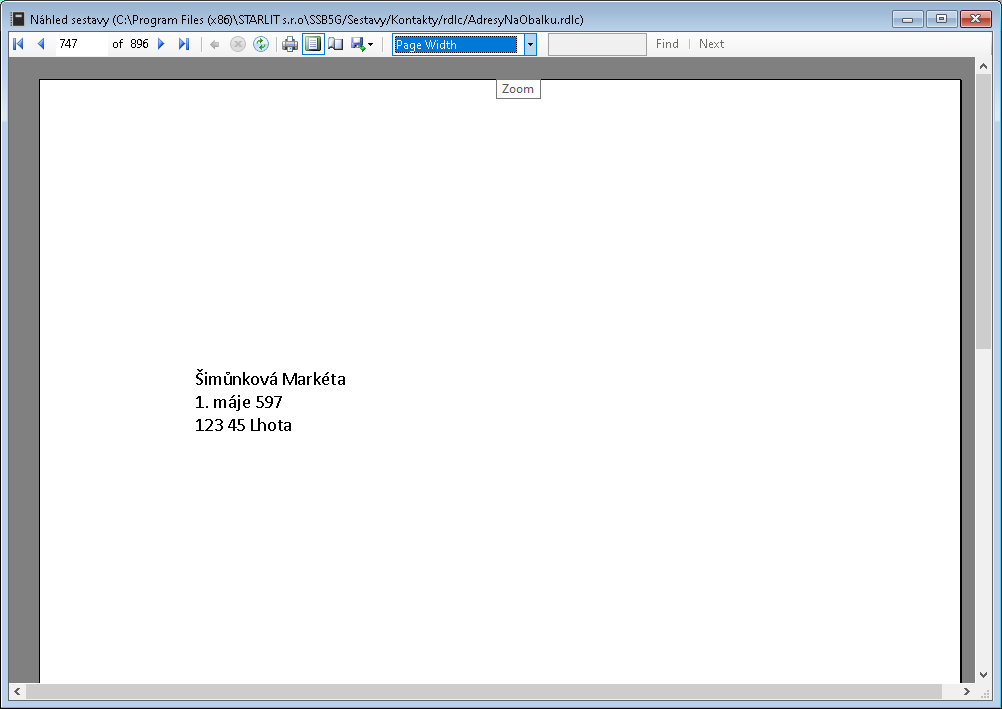1002x709 pixels.
Task: Print the report with the printer icon
Action: point(290,44)
